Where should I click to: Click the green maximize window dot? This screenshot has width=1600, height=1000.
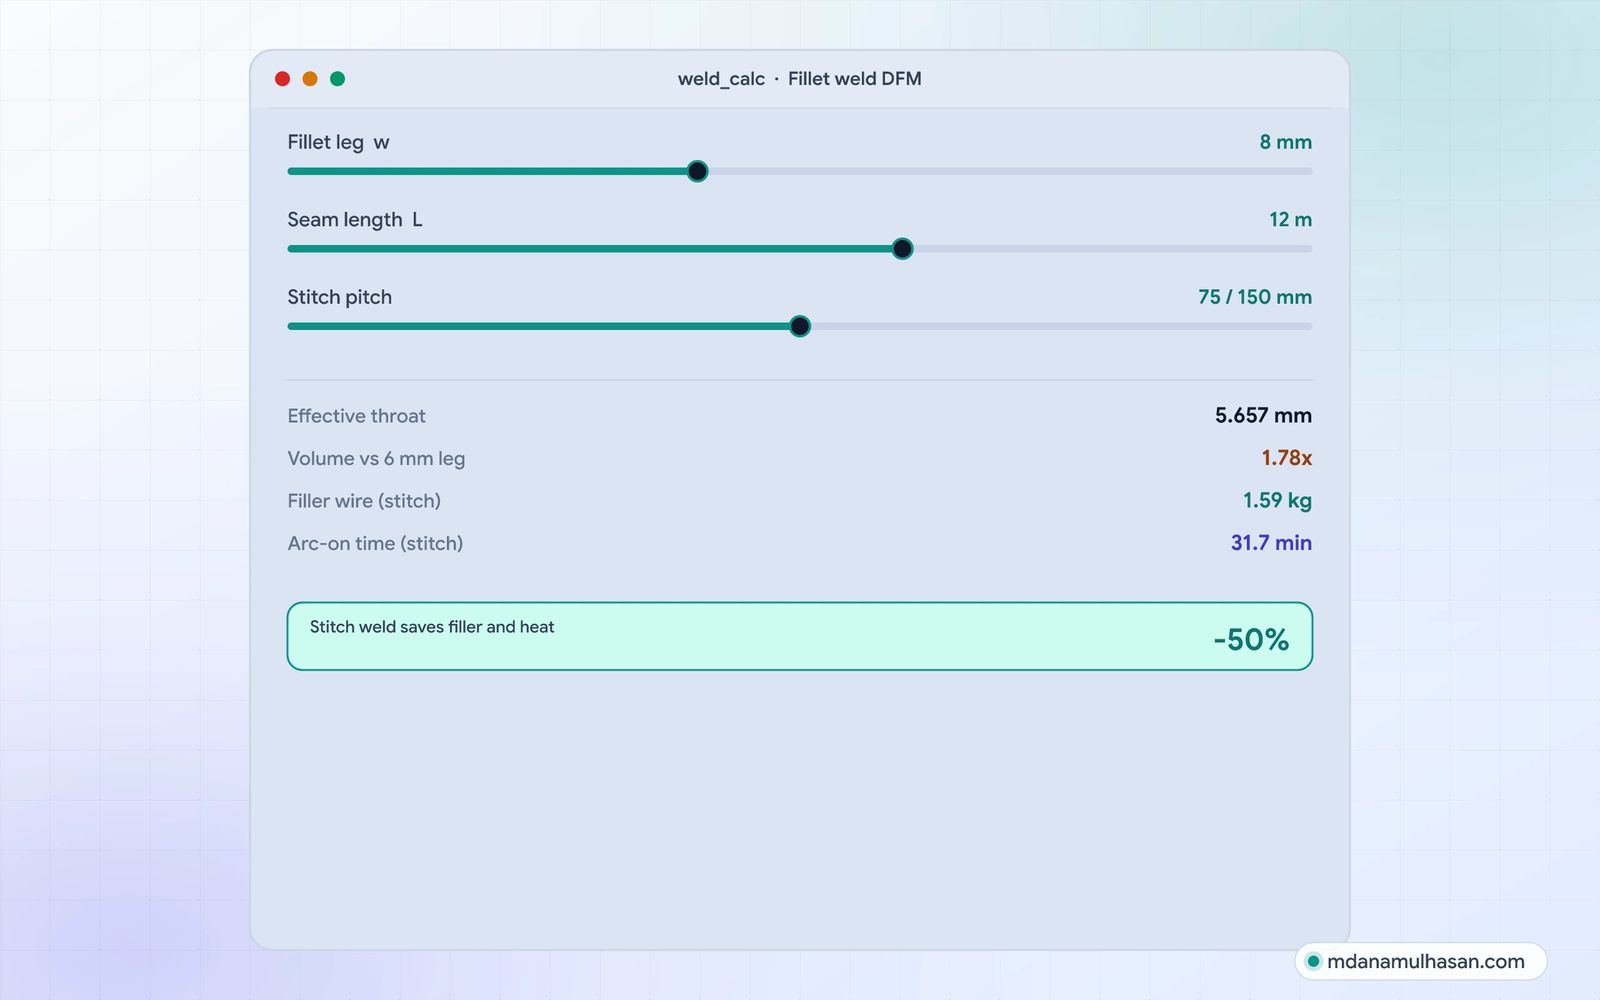point(338,79)
